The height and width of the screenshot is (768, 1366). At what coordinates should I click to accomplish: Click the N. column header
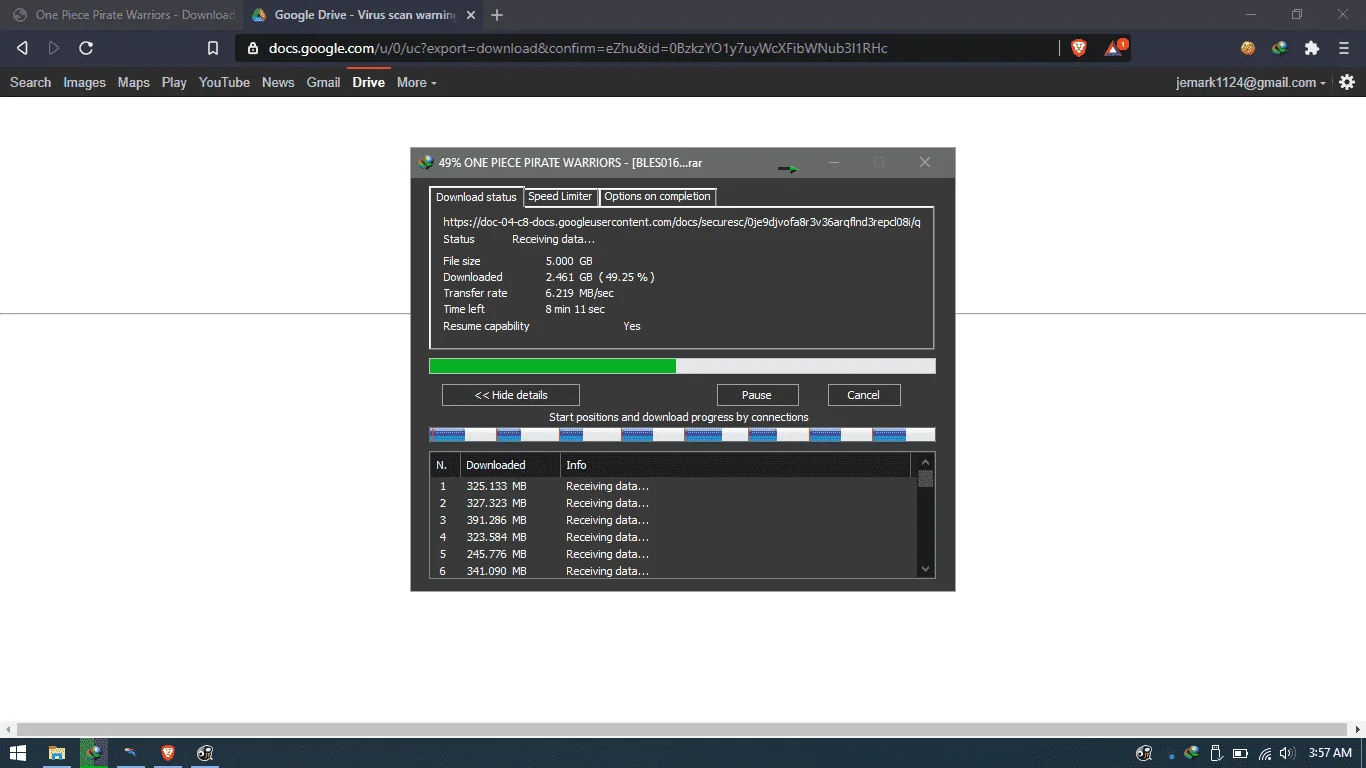445,465
